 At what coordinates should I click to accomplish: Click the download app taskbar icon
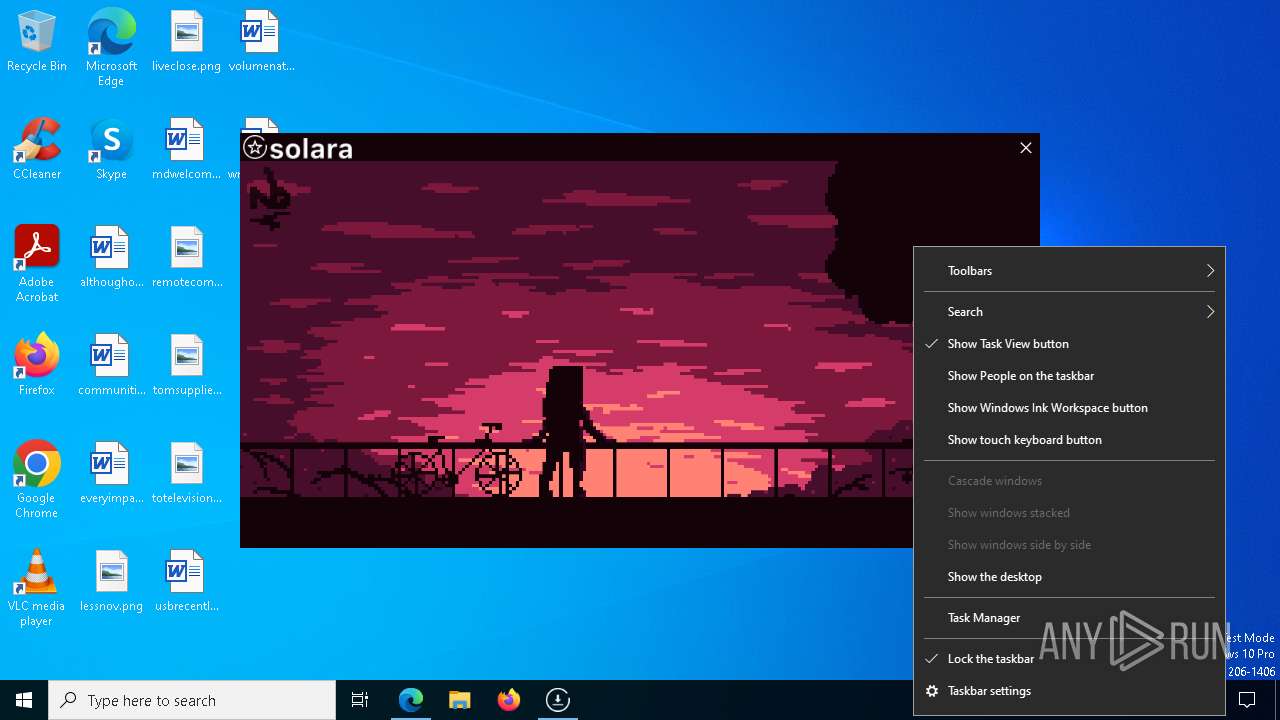(558, 700)
